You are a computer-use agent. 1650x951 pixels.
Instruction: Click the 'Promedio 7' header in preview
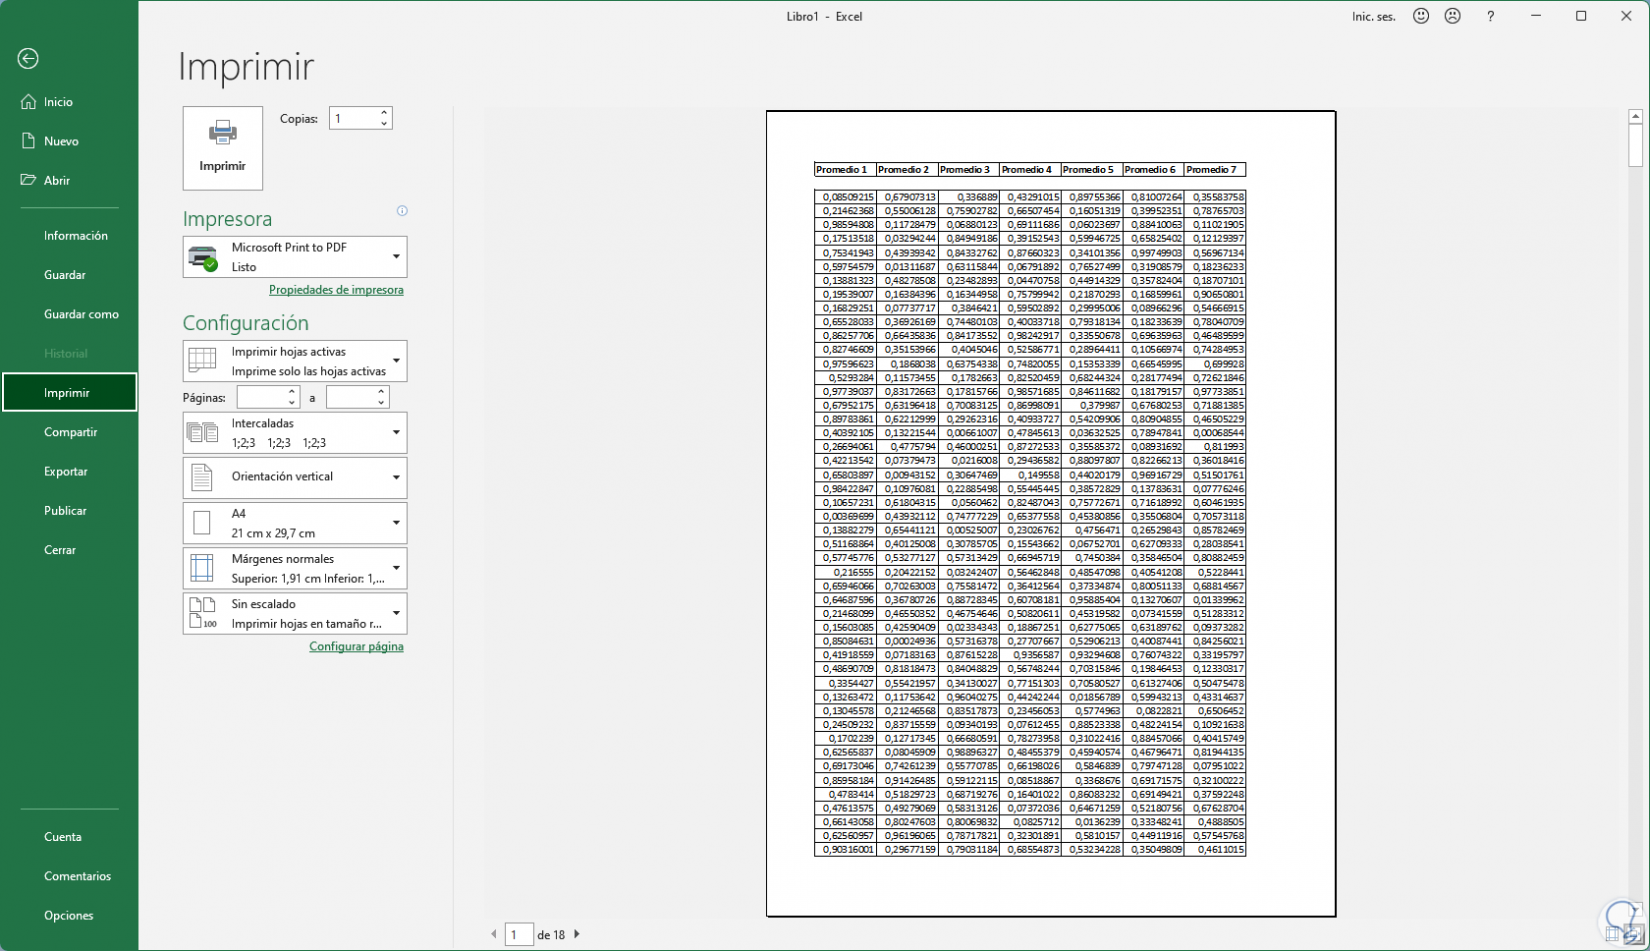click(x=1212, y=170)
